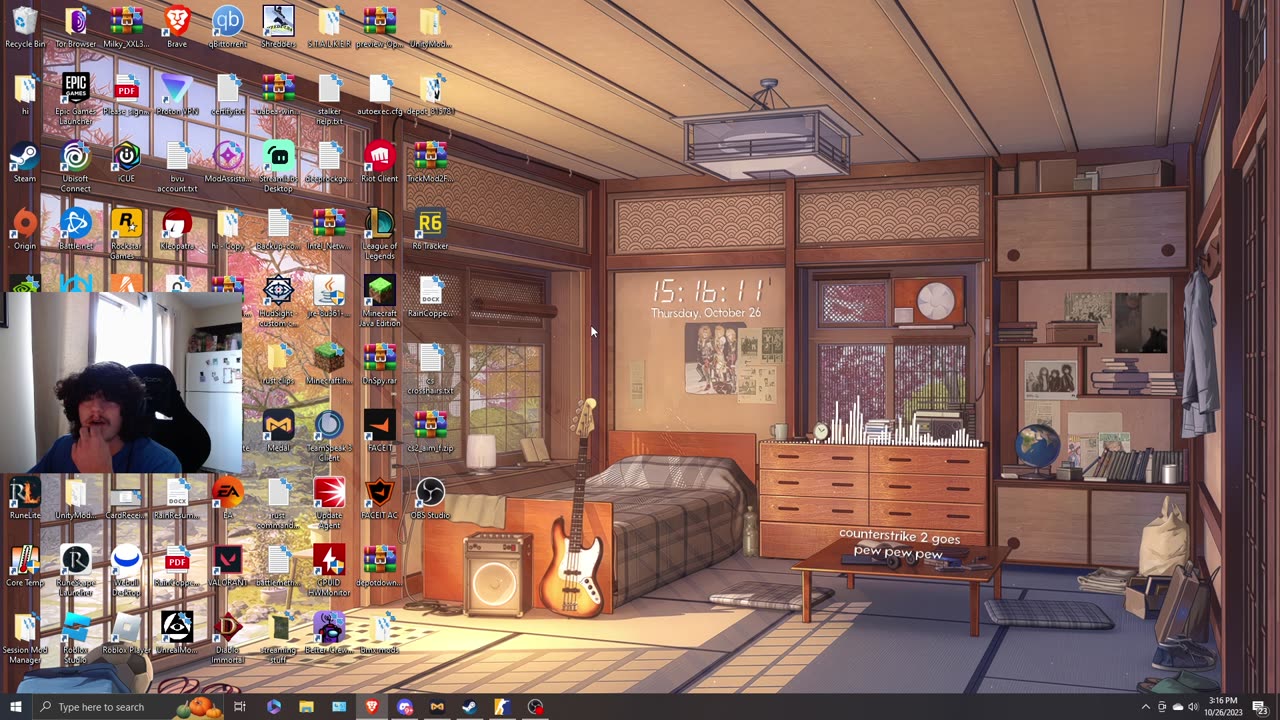Launch League of Legends shortcut
This screenshot has width=1280, height=720.
pyautogui.click(x=380, y=234)
